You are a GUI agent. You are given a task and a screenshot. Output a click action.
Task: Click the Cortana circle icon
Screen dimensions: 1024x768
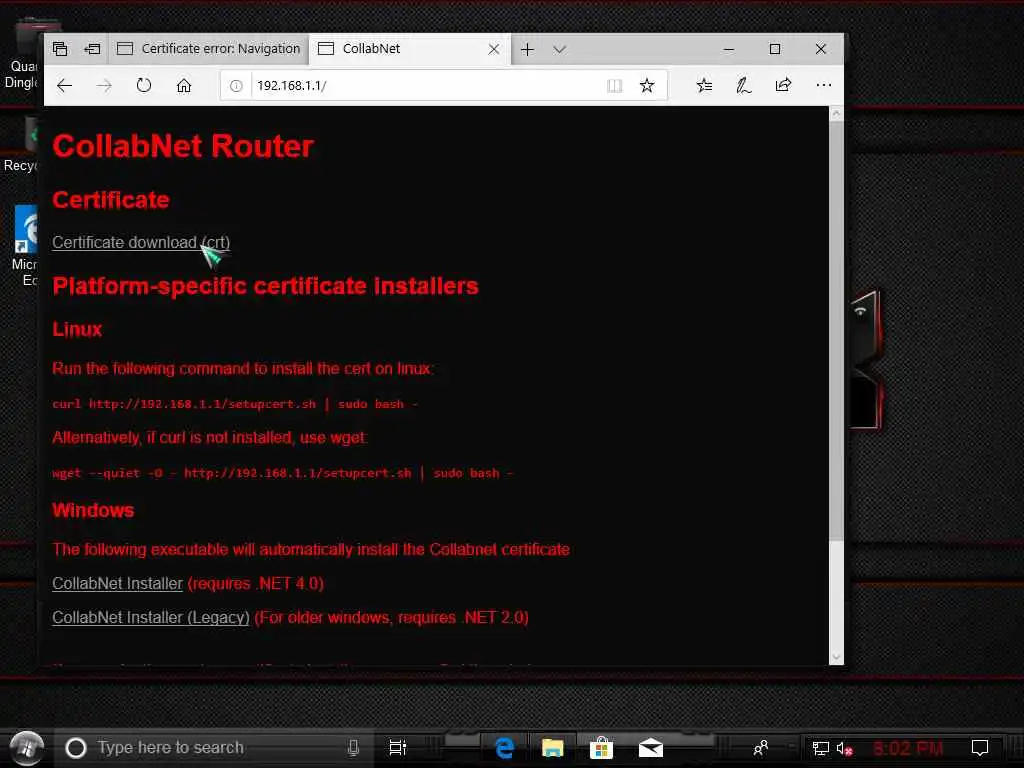tap(76, 748)
